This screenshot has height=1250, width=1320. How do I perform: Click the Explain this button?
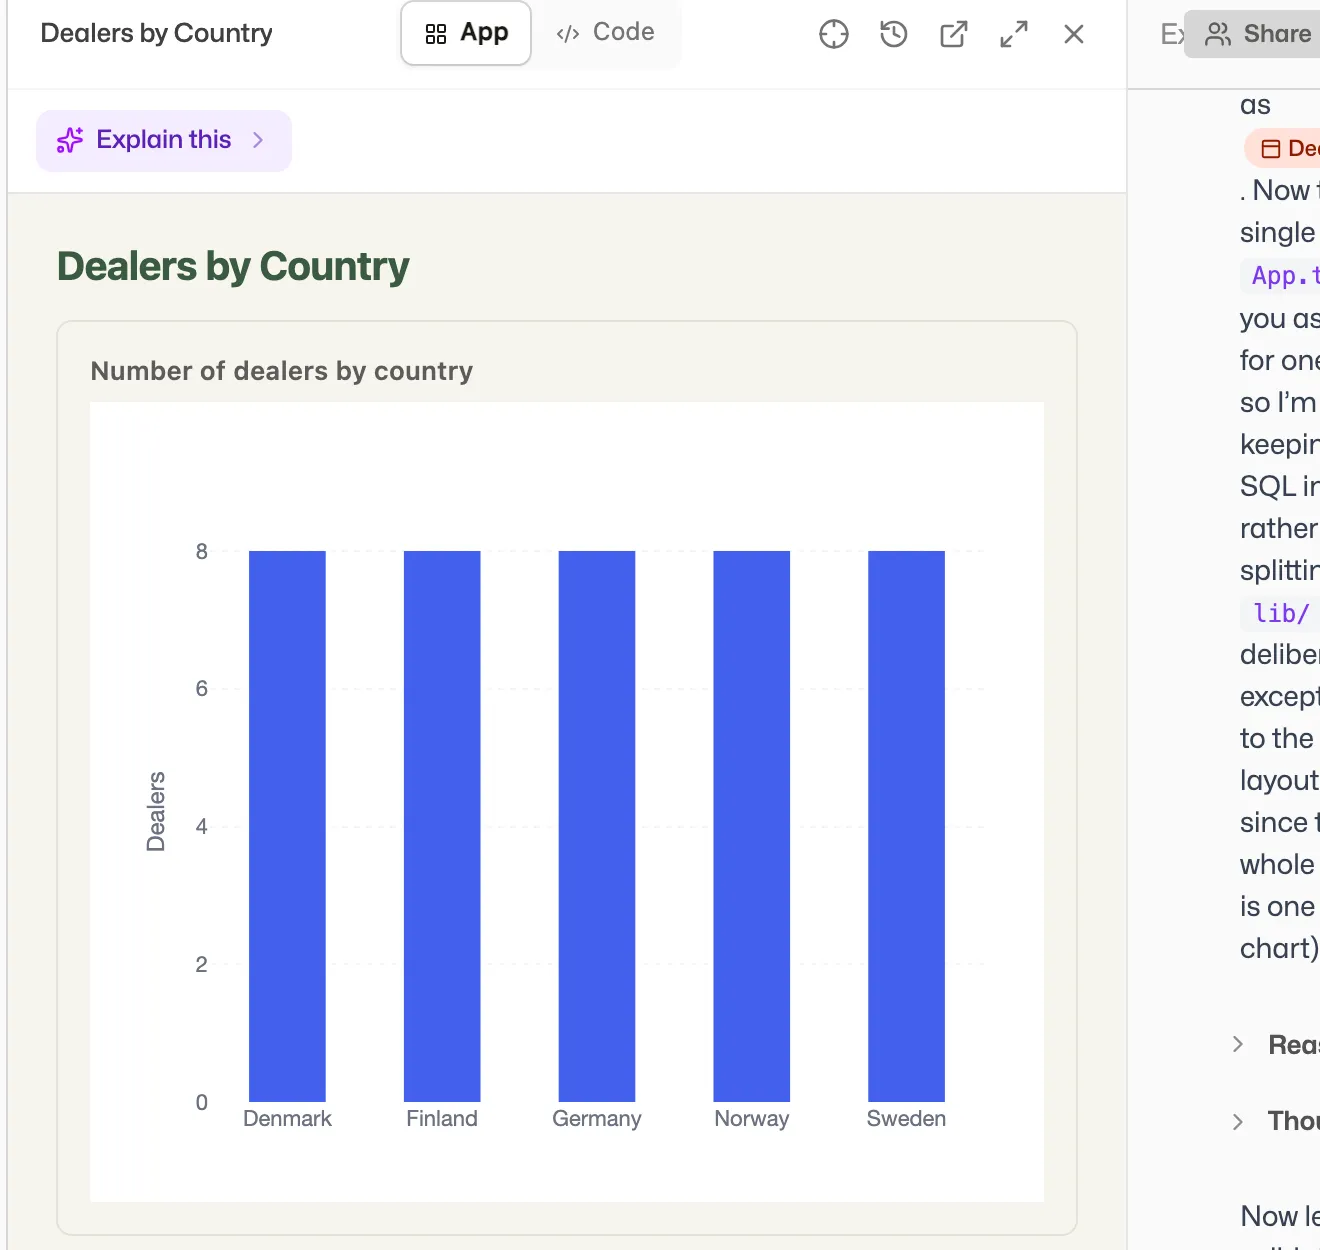tap(164, 140)
